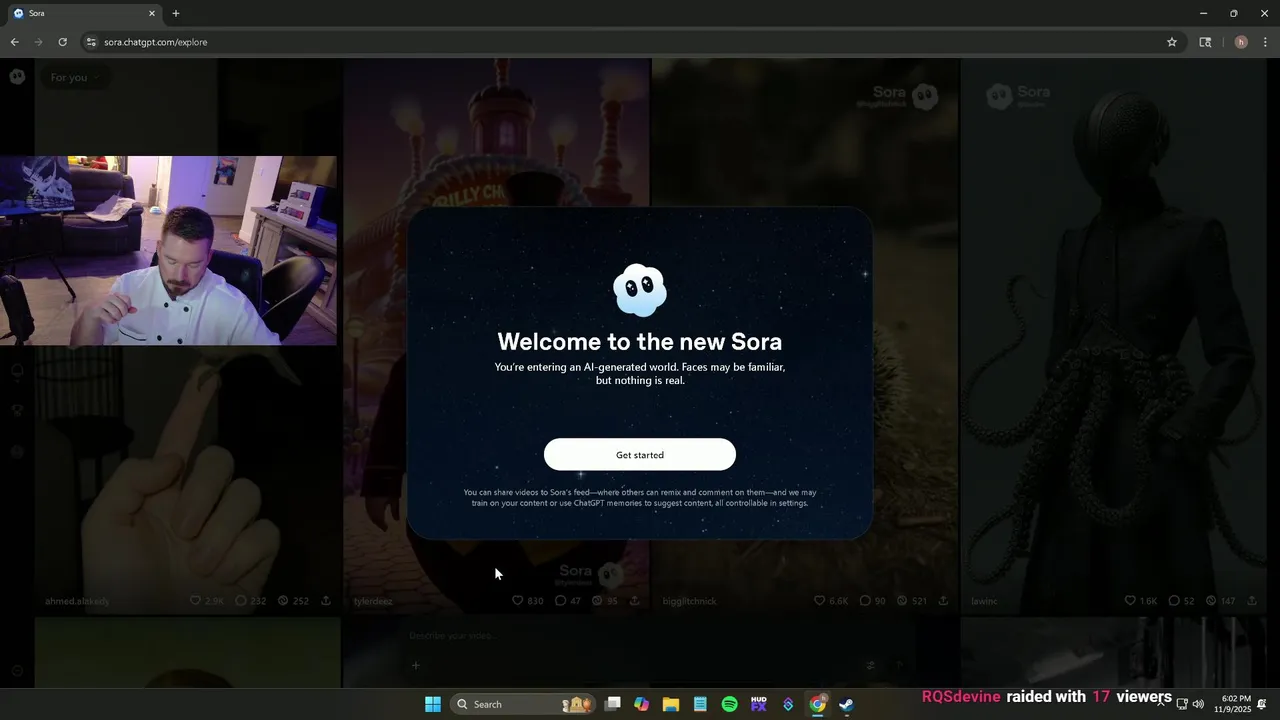The height and width of the screenshot is (720, 1280).
Task: Open bigglitchnick's profile link
Action: (689, 601)
